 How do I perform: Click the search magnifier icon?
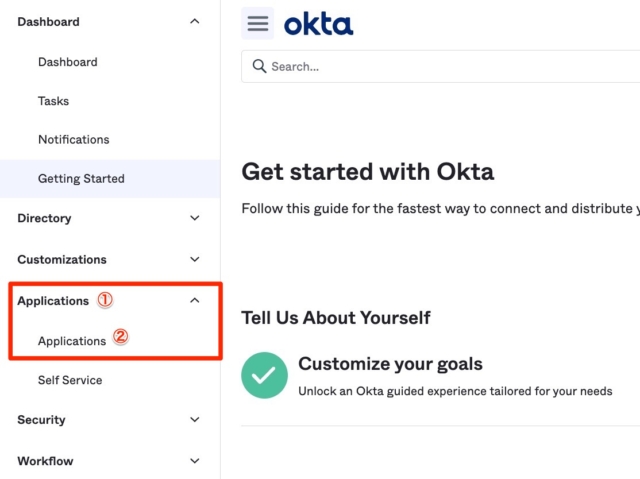(x=259, y=66)
